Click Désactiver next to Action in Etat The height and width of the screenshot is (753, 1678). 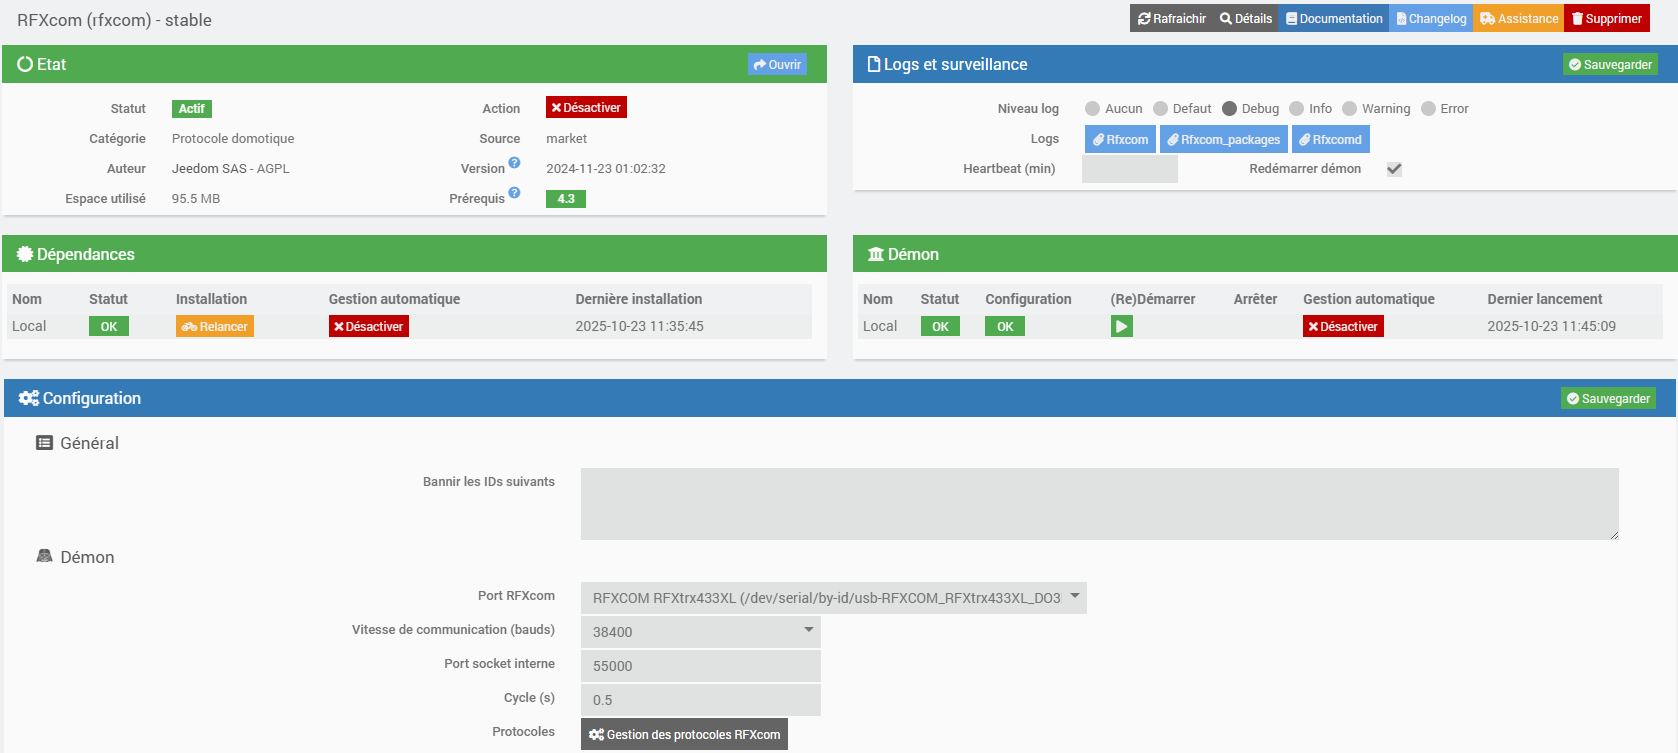[586, 108]
